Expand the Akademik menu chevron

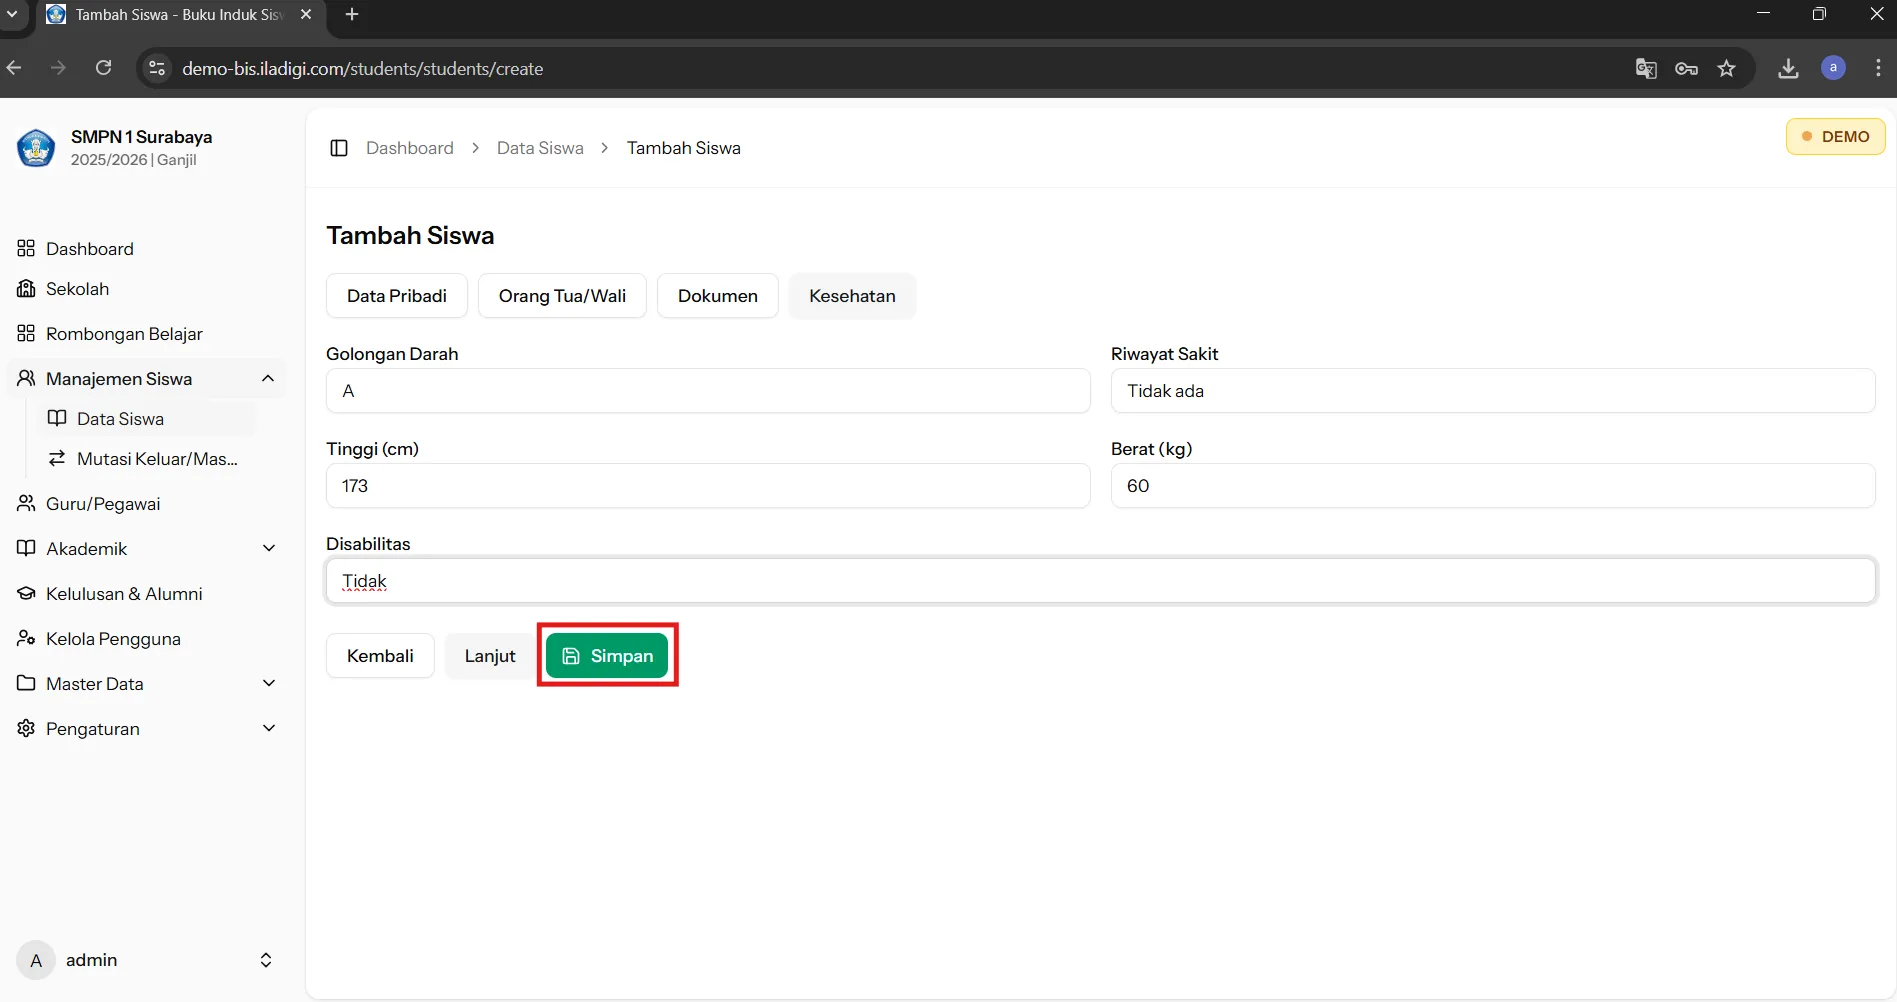268,549
